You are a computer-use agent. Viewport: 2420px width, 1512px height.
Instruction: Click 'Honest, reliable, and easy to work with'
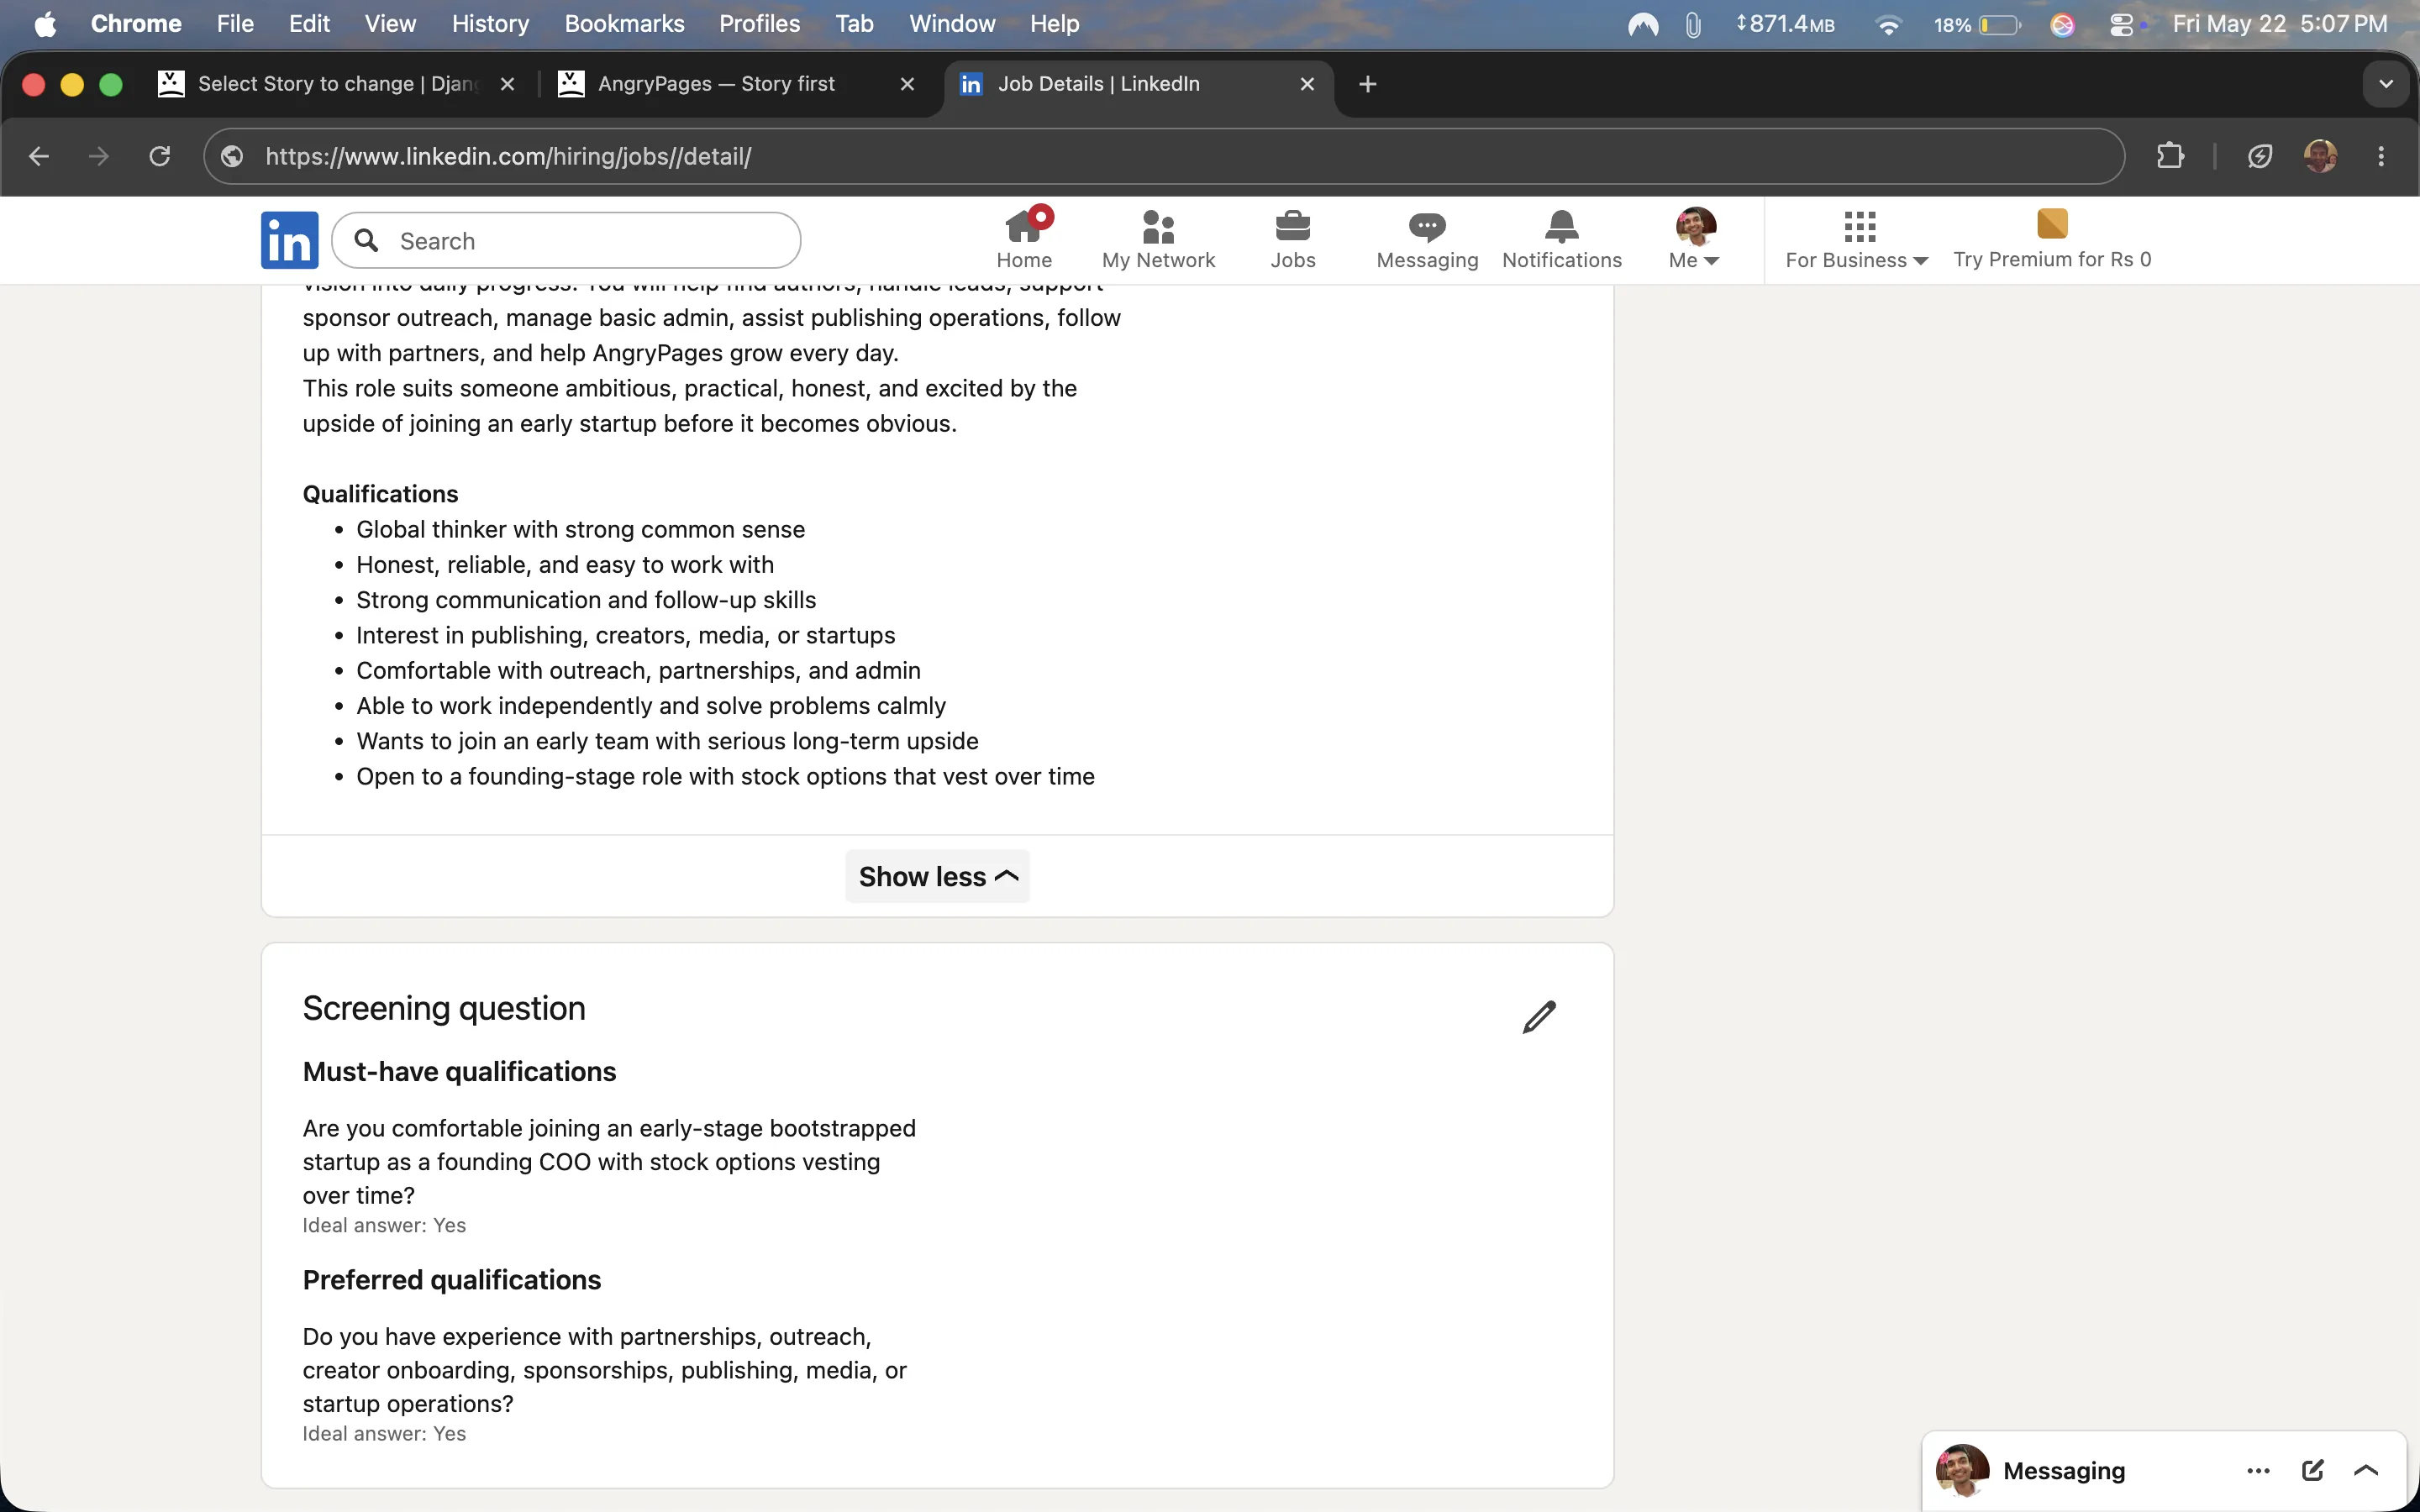point(565,564)
